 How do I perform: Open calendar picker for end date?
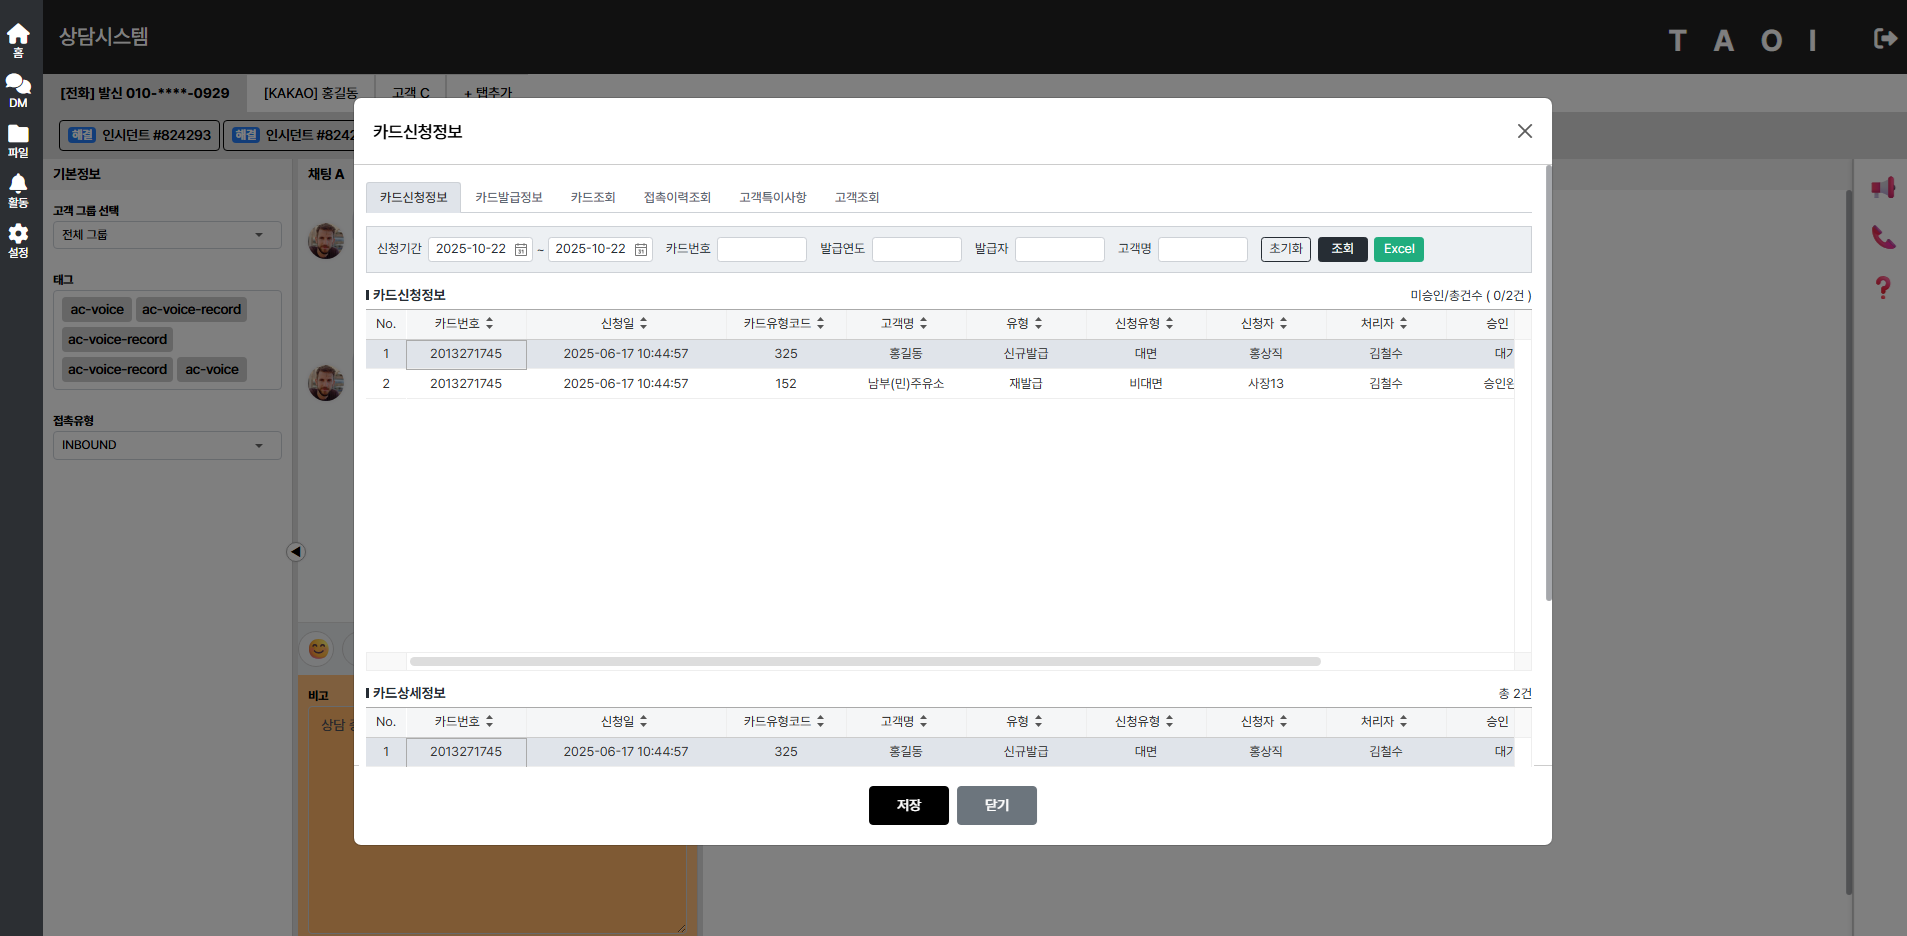click(641, 250)
